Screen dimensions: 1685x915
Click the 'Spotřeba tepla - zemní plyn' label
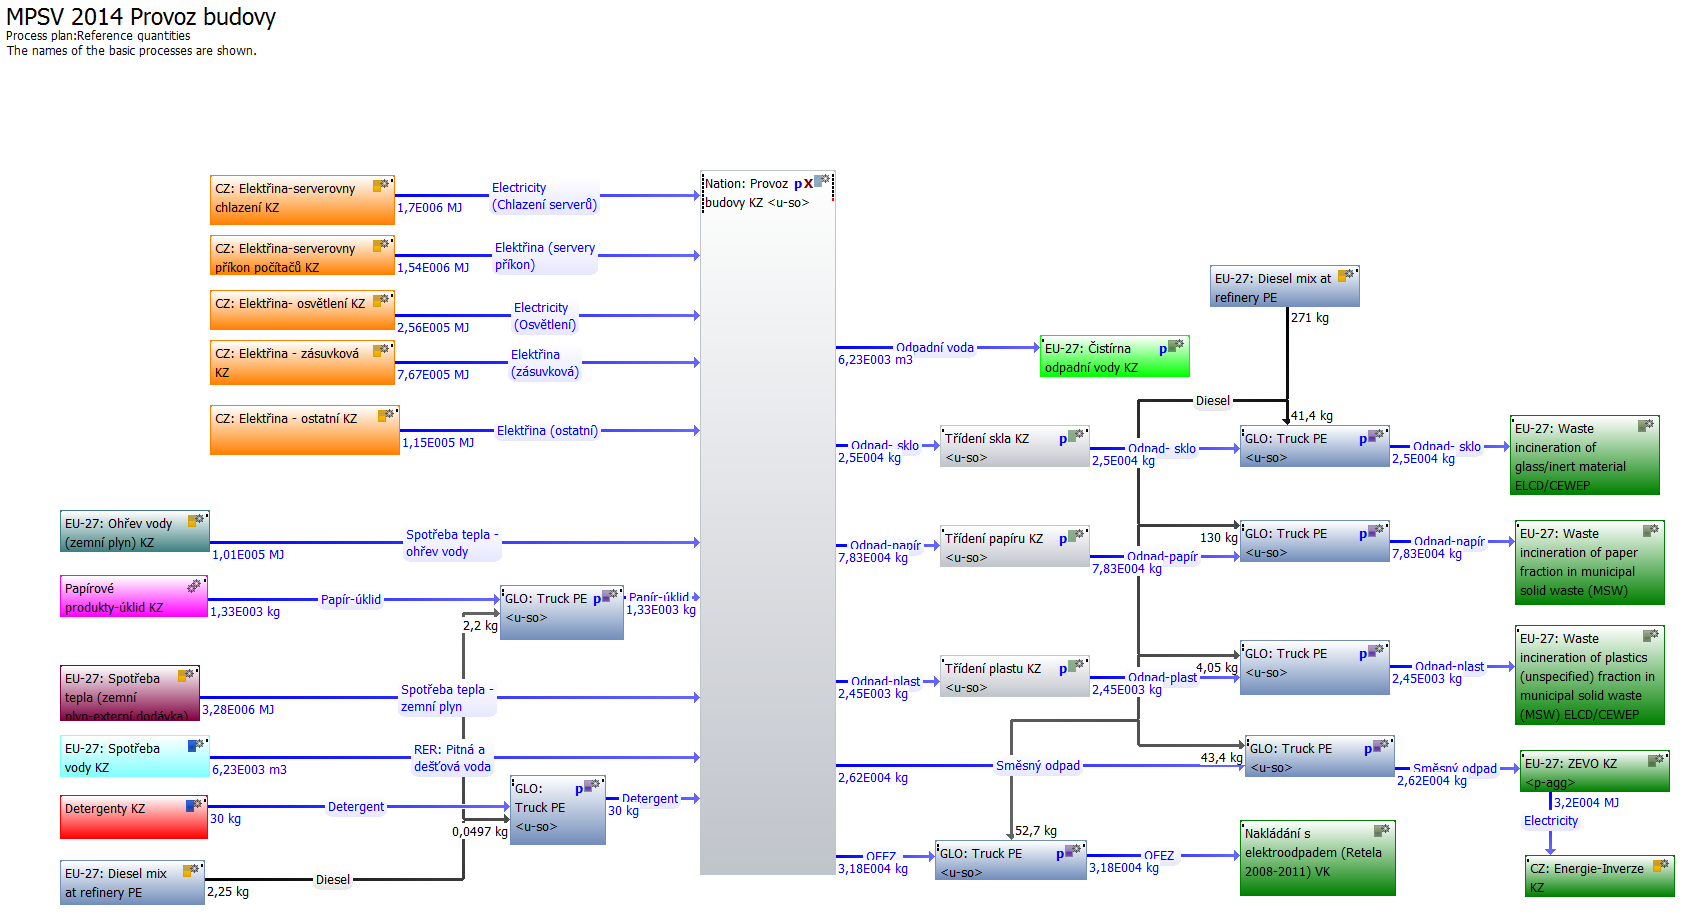447,698
